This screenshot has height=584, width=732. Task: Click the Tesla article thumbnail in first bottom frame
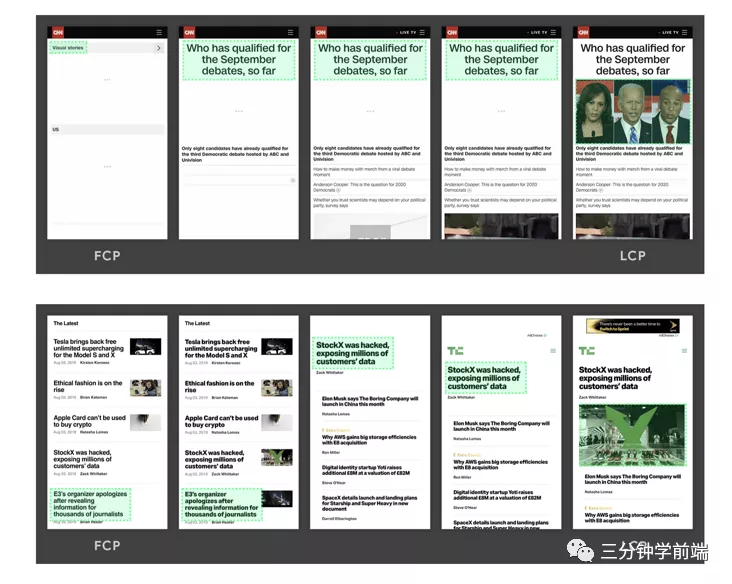[x=146, y=347]
